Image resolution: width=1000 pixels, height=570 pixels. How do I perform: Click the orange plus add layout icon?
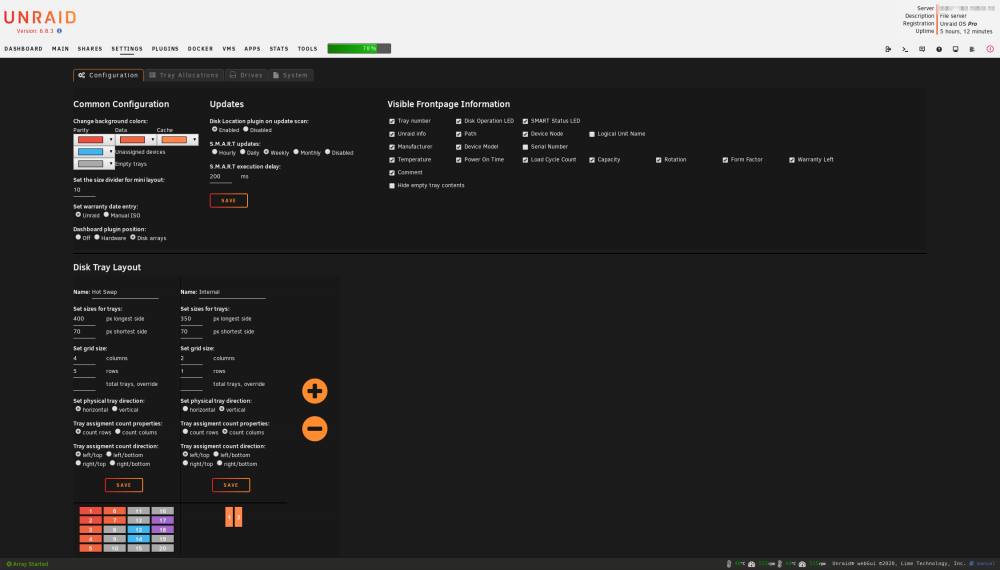point(314,391)
